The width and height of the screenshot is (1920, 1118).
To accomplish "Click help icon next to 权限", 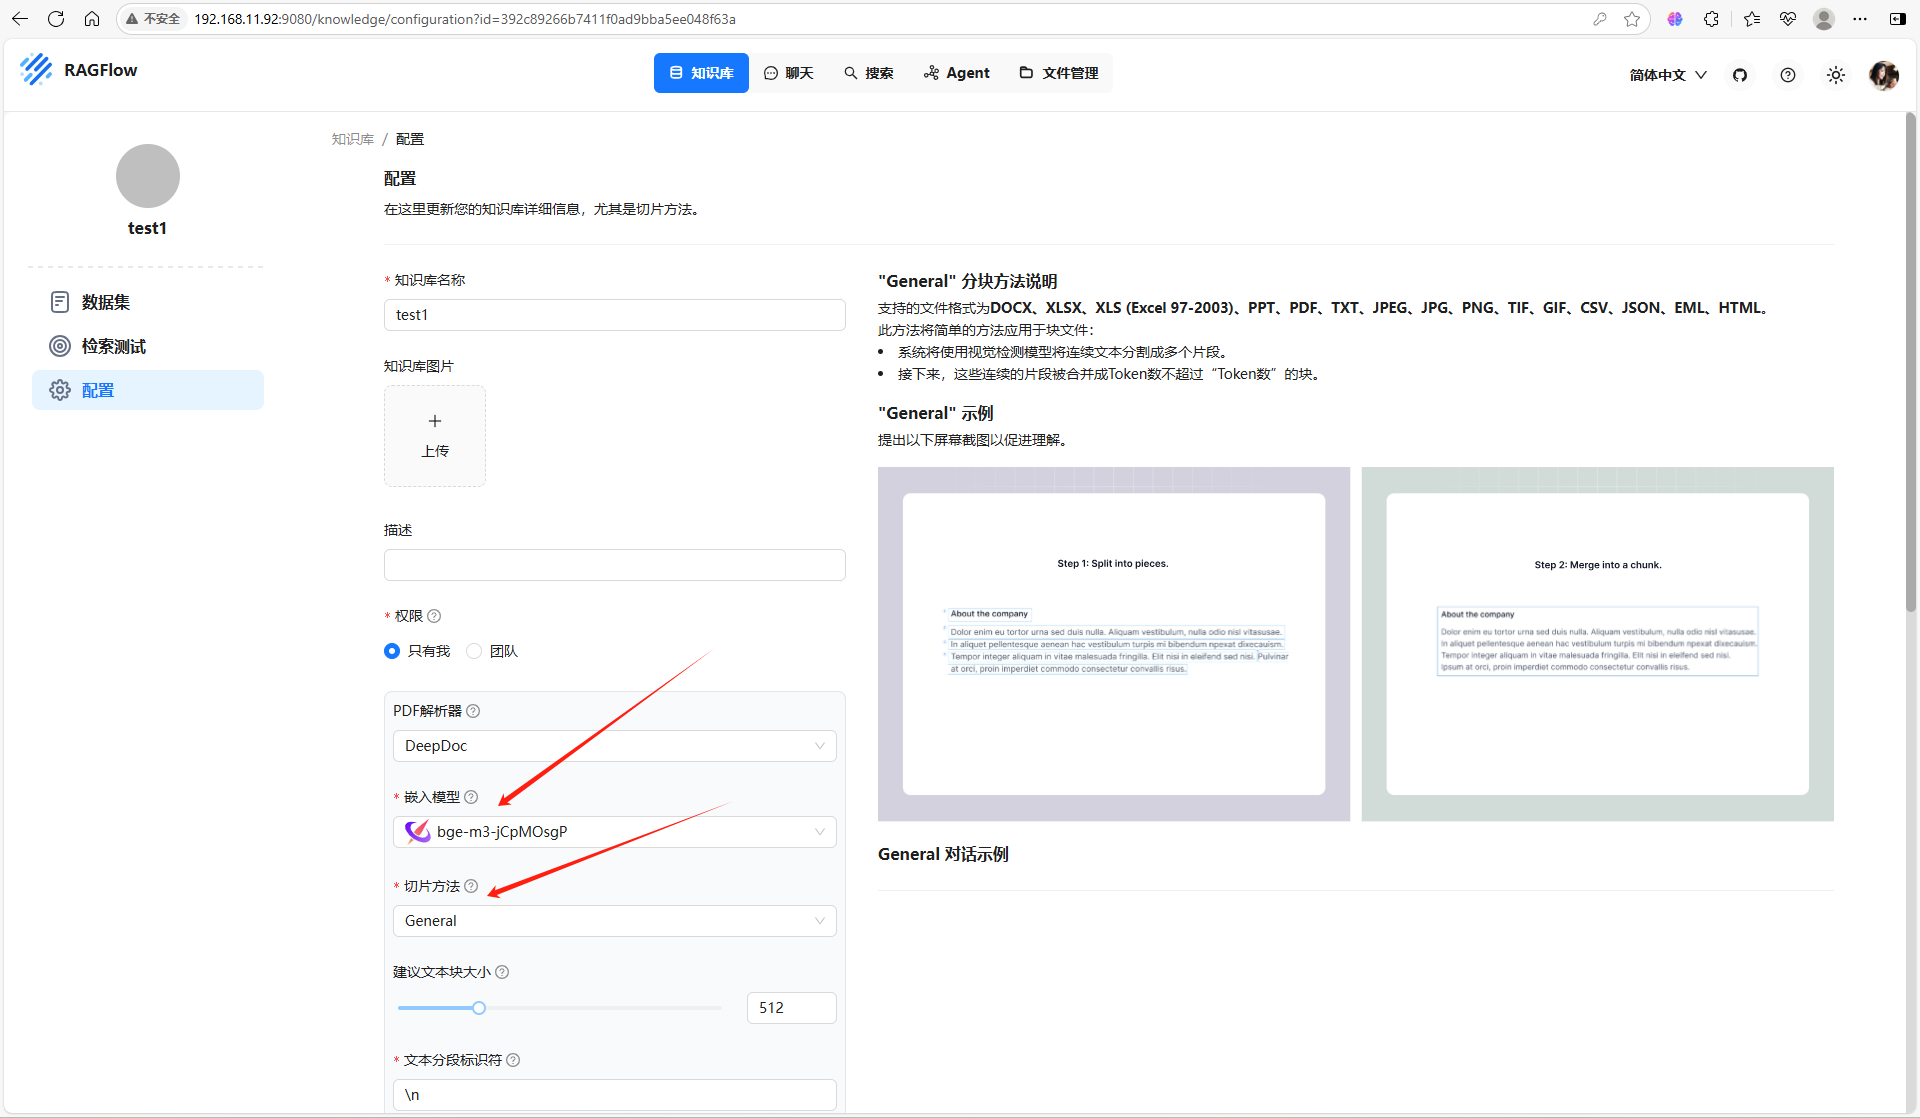I will pos(434,616).
